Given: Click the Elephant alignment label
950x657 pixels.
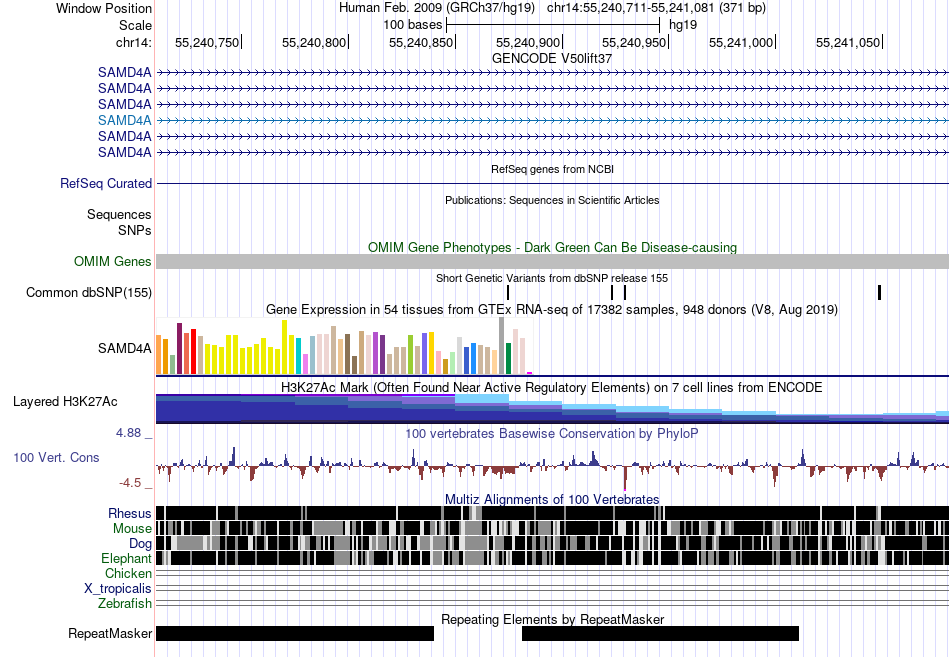Looking at the screenshot, I should pyautogui.click(x=126, y=558).
